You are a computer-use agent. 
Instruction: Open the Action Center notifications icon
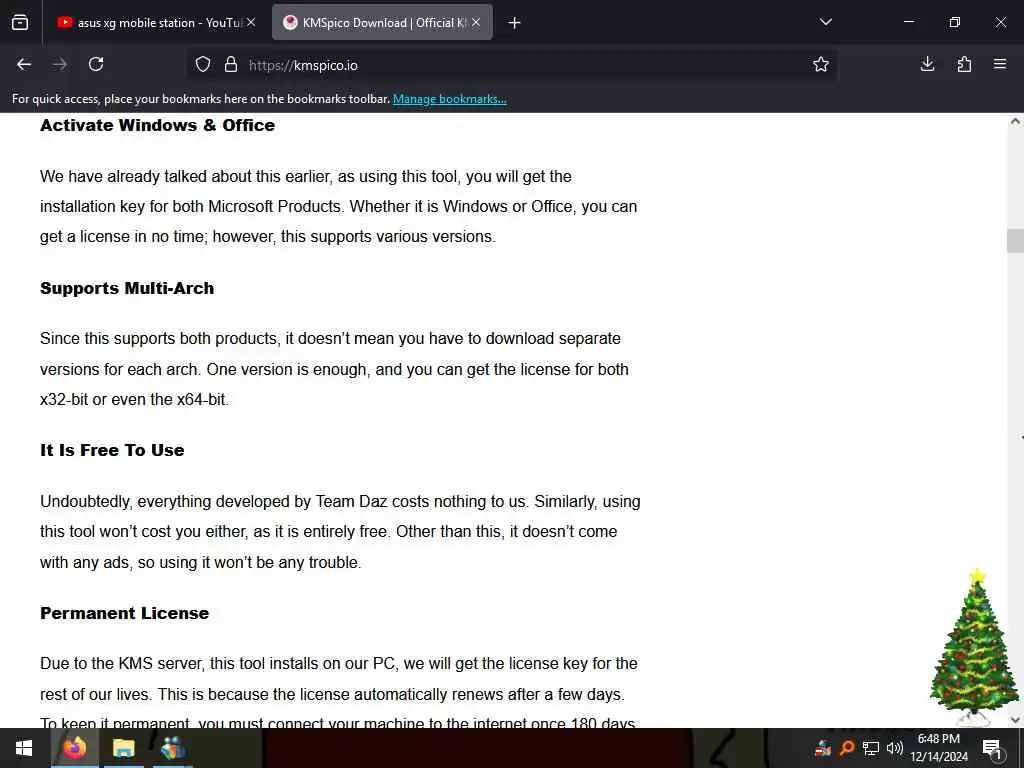(992, 748)
